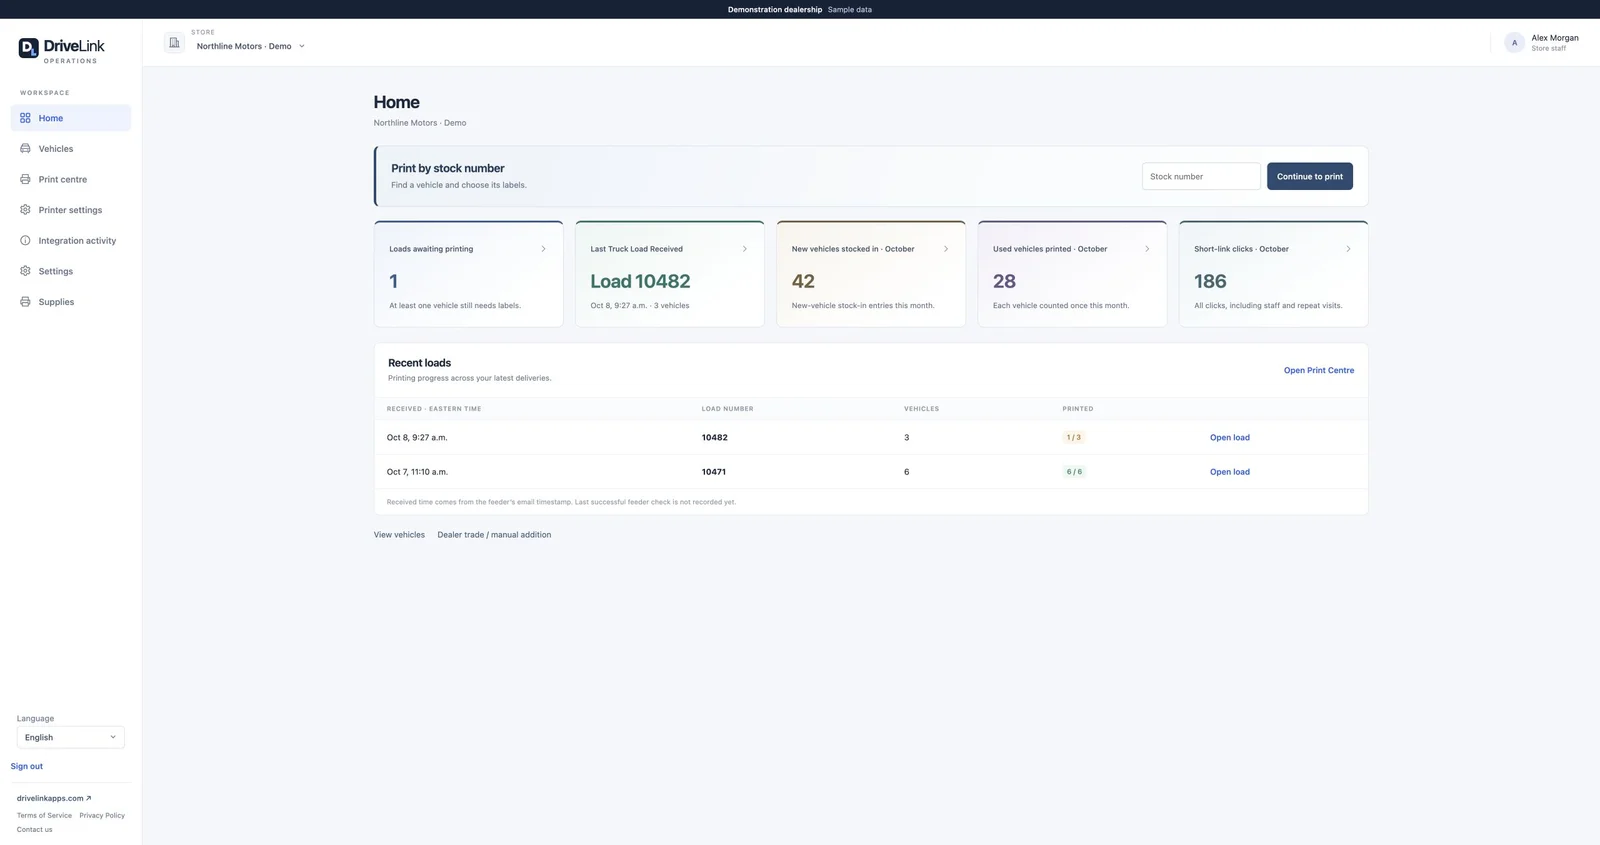This screenshot has width=1600, height=845.
Task: Open the Vehicles menu item
Action: coord(71,148)
